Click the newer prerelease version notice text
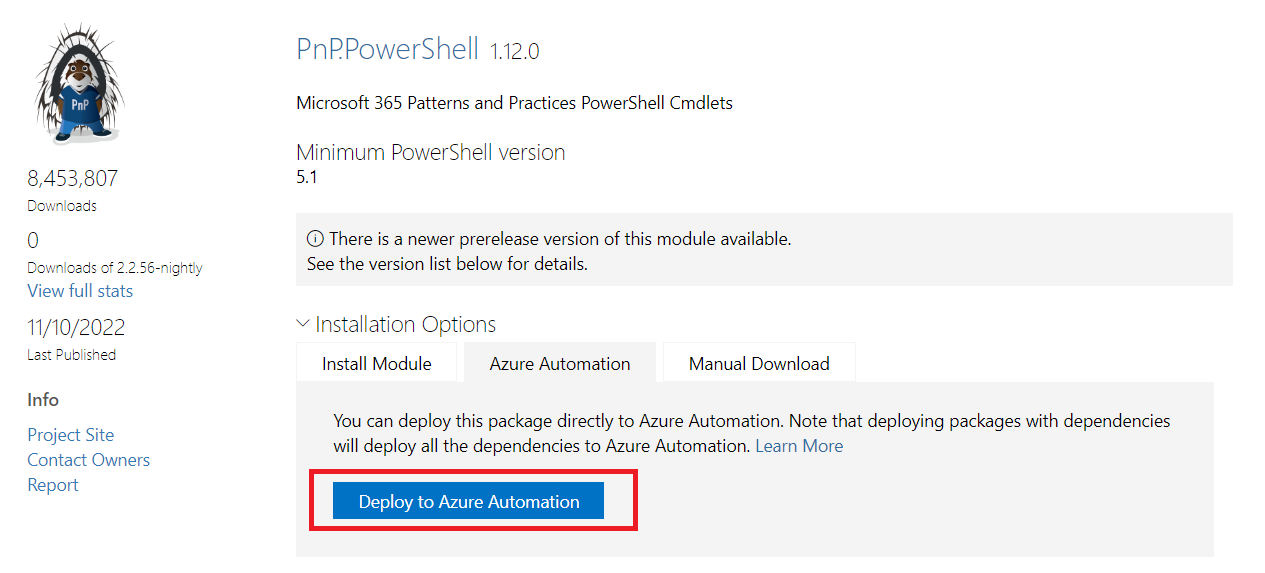1265x573 pixels. coord(560,240)
